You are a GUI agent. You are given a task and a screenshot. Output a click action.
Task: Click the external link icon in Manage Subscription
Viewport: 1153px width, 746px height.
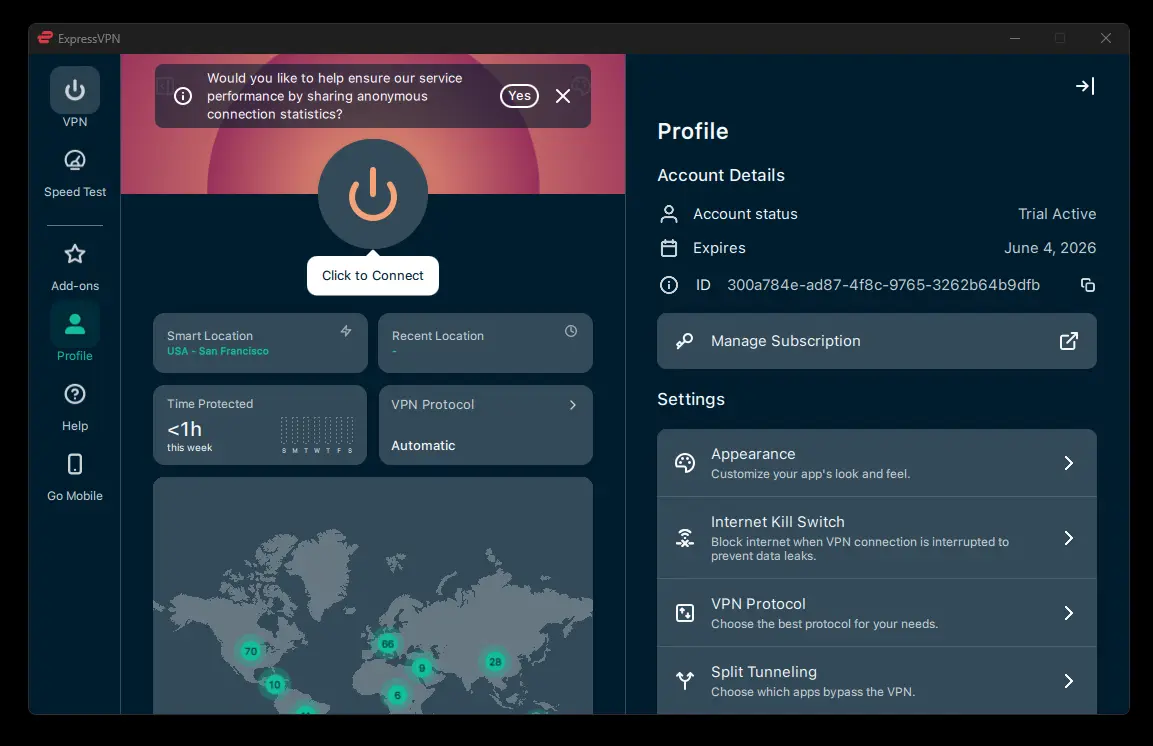[1068, 341]
